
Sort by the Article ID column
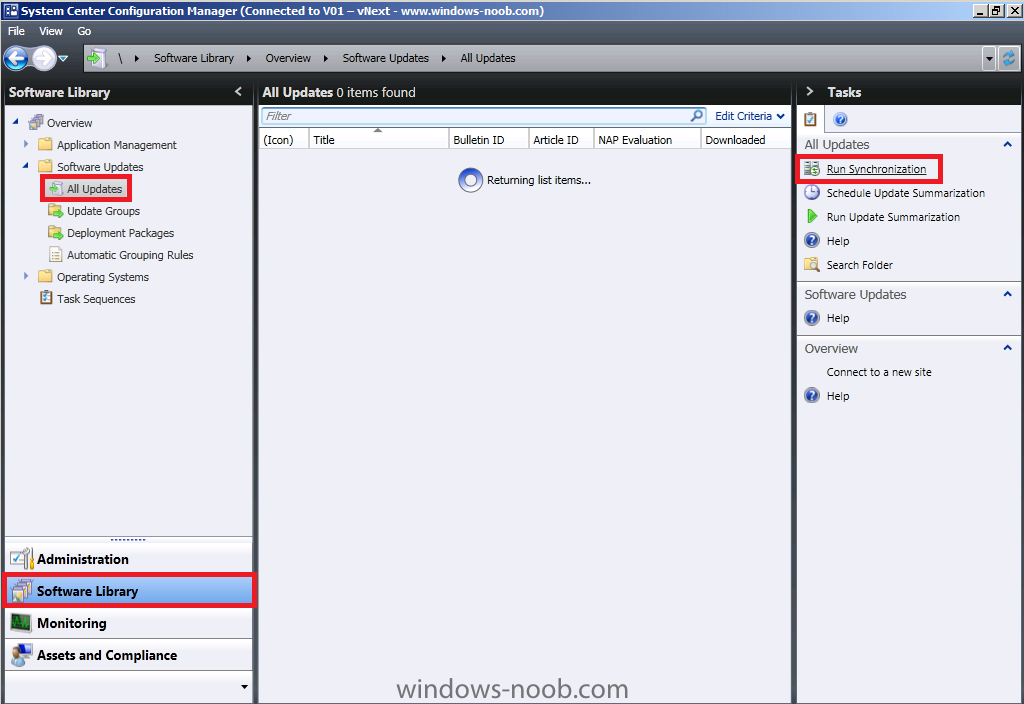coord(561,140)
